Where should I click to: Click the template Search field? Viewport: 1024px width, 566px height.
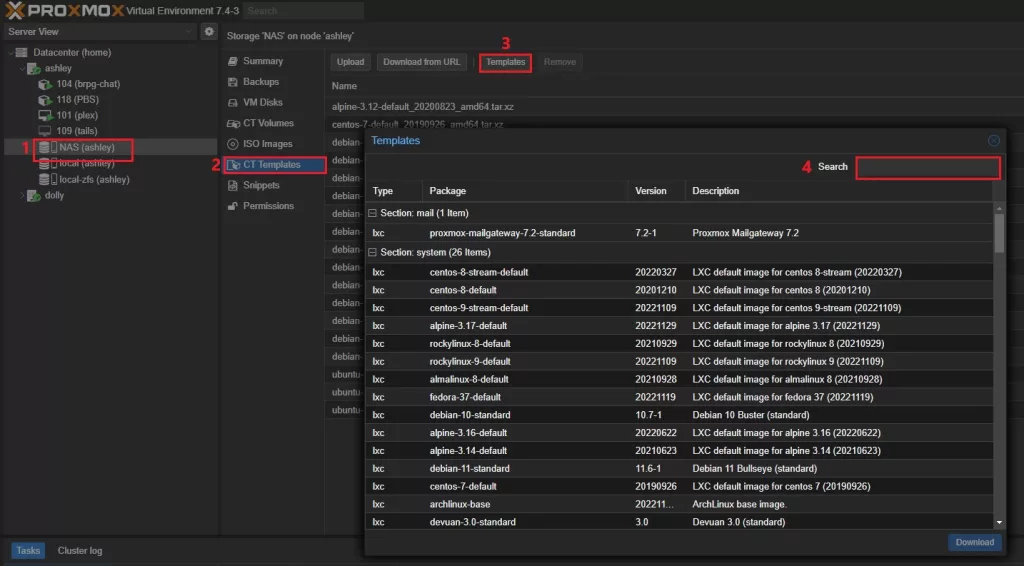coord(927,167)
